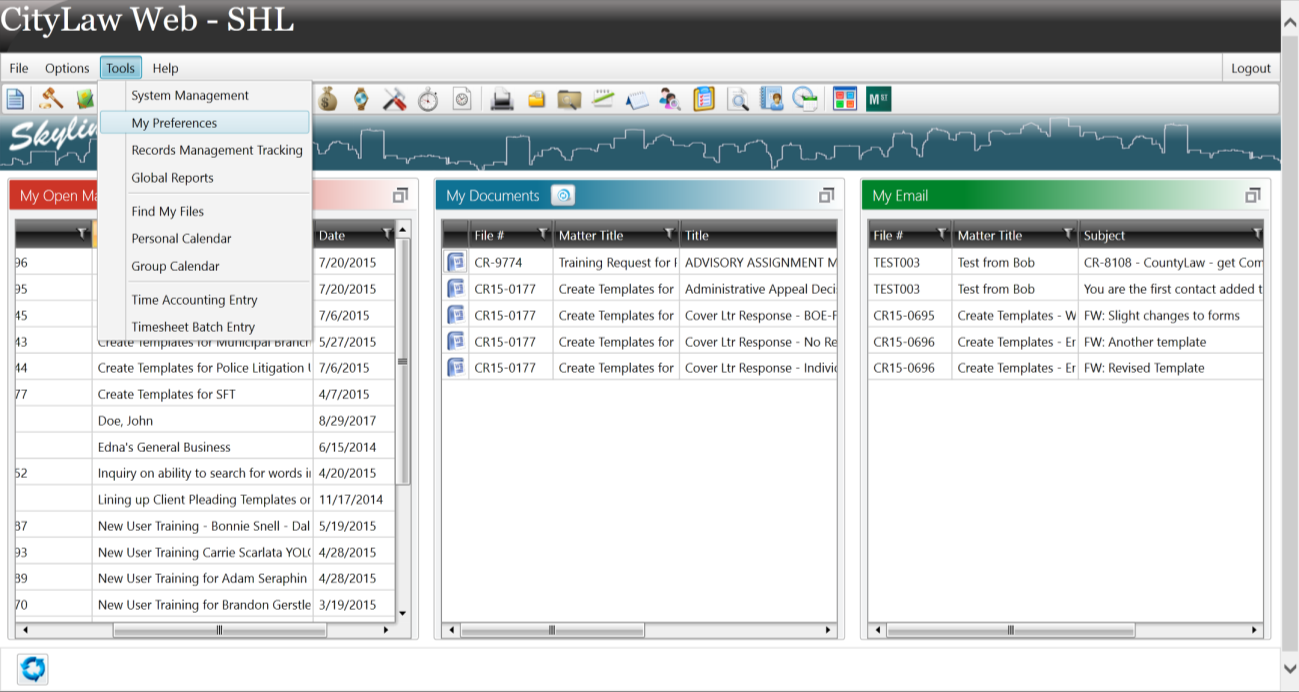Click the refresh icon in My Documents header
This screenshot has height=692, width=1299.
565,195
